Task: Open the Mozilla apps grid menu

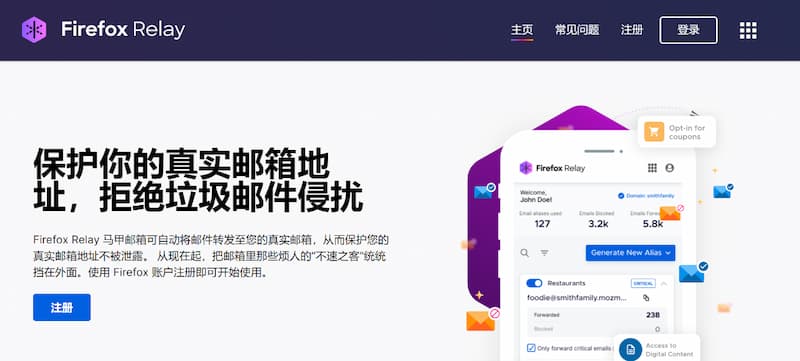Action: pyautogui.click(x=748, y=30)
